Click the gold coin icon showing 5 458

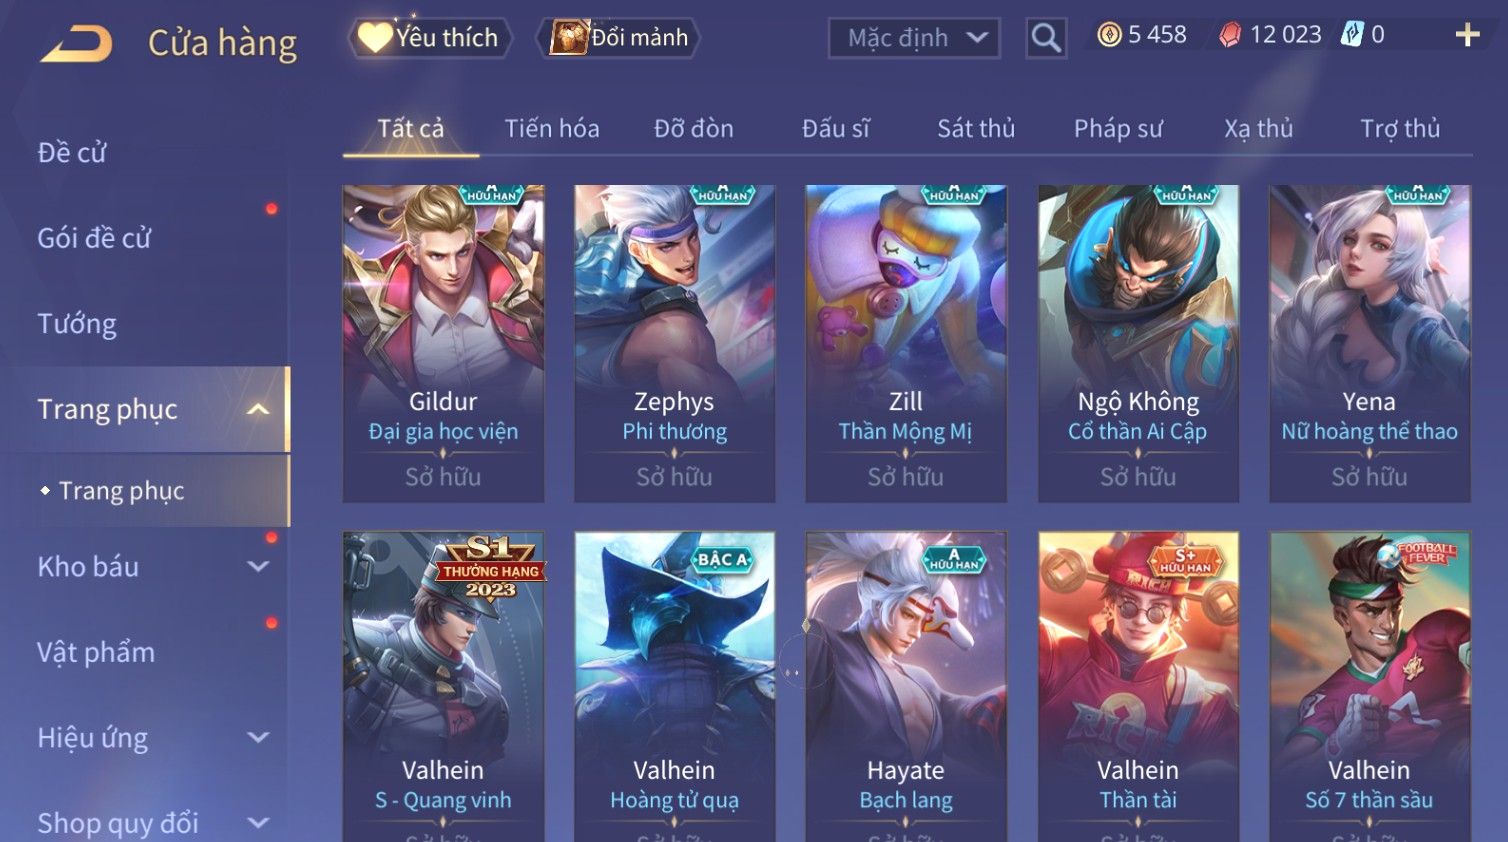[x=1109, y=35]
